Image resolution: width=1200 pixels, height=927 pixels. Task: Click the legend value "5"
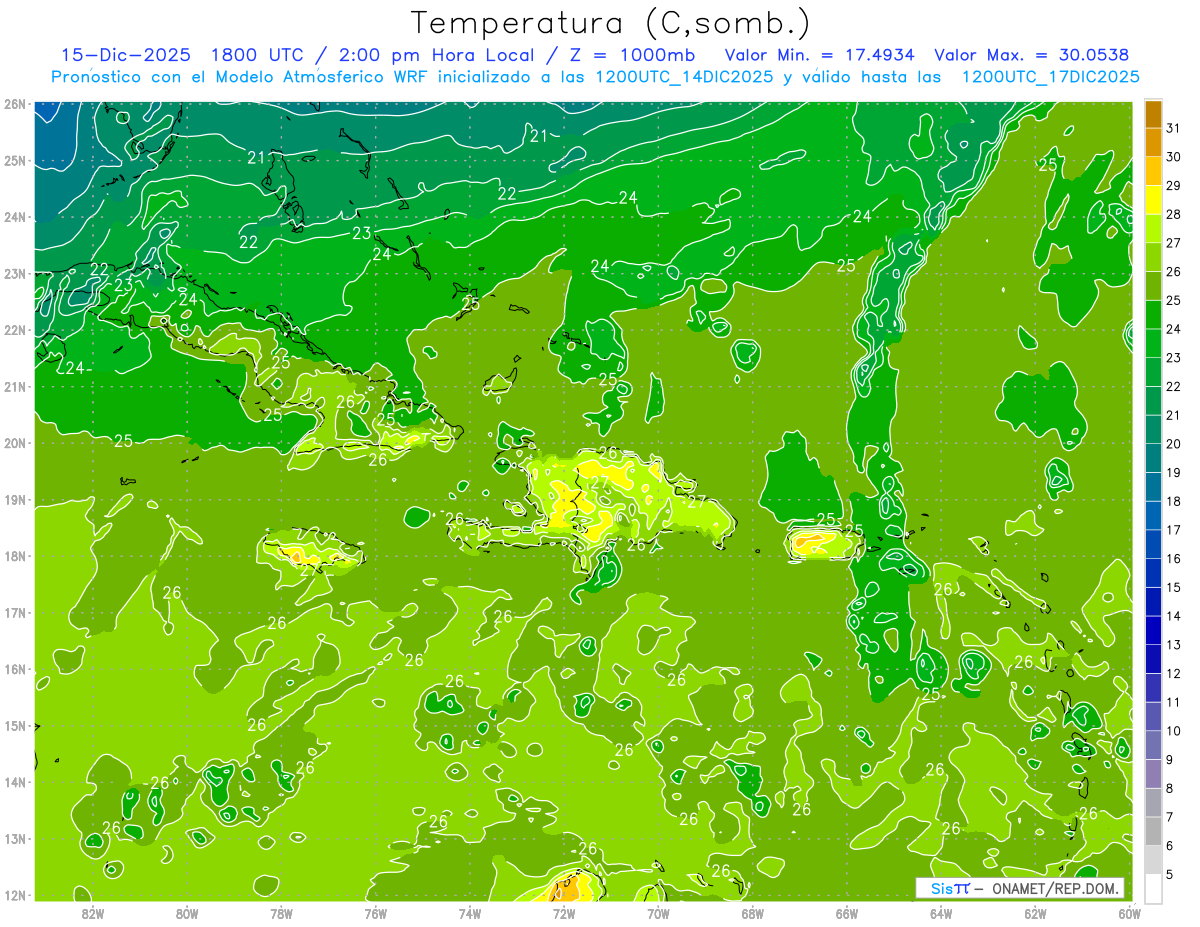(1170, 874)
